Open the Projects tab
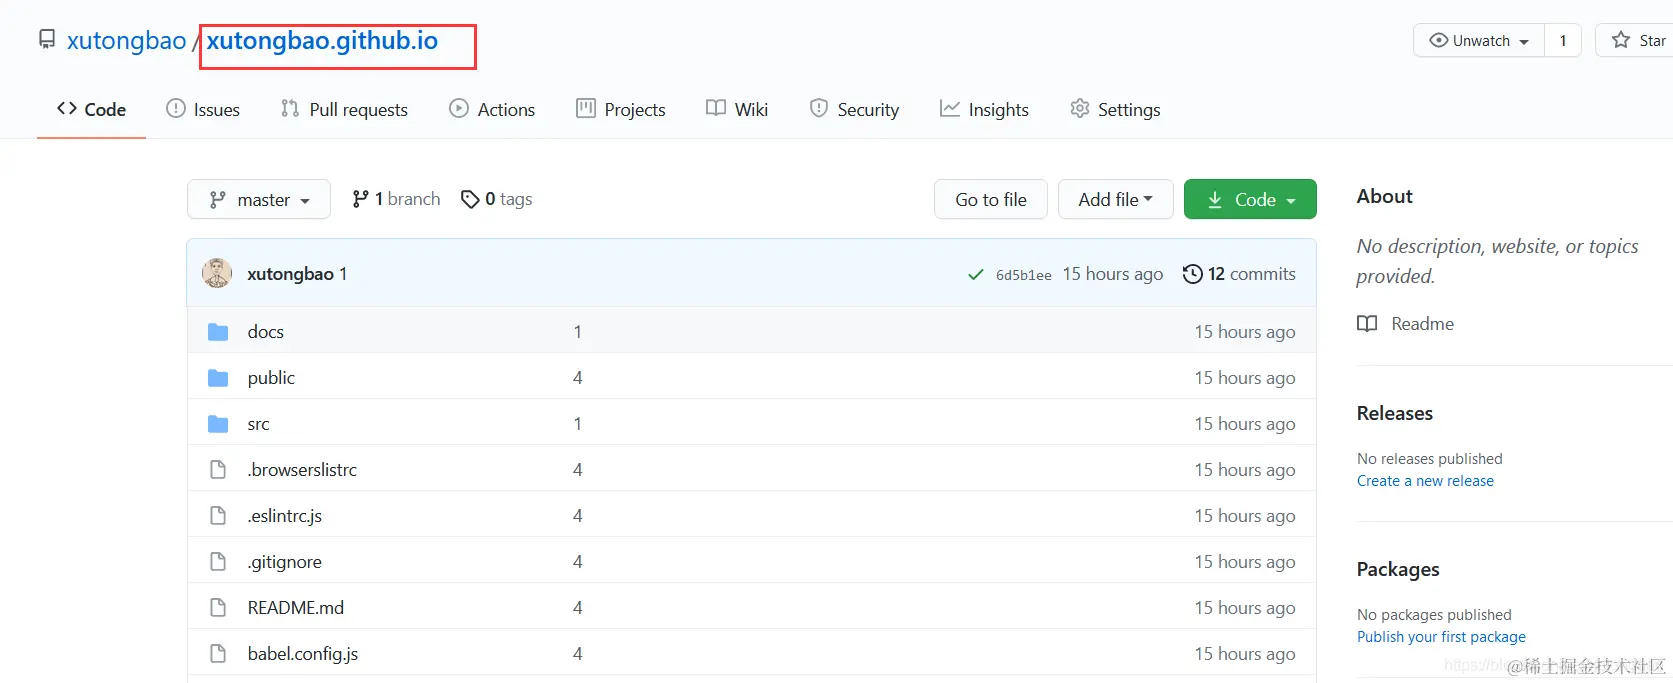The height and width of the screenshot is (683, 1673). pos(620,109)
